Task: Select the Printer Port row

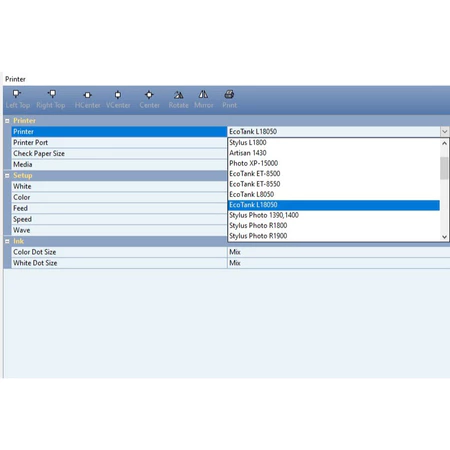Action: [119, 143]
